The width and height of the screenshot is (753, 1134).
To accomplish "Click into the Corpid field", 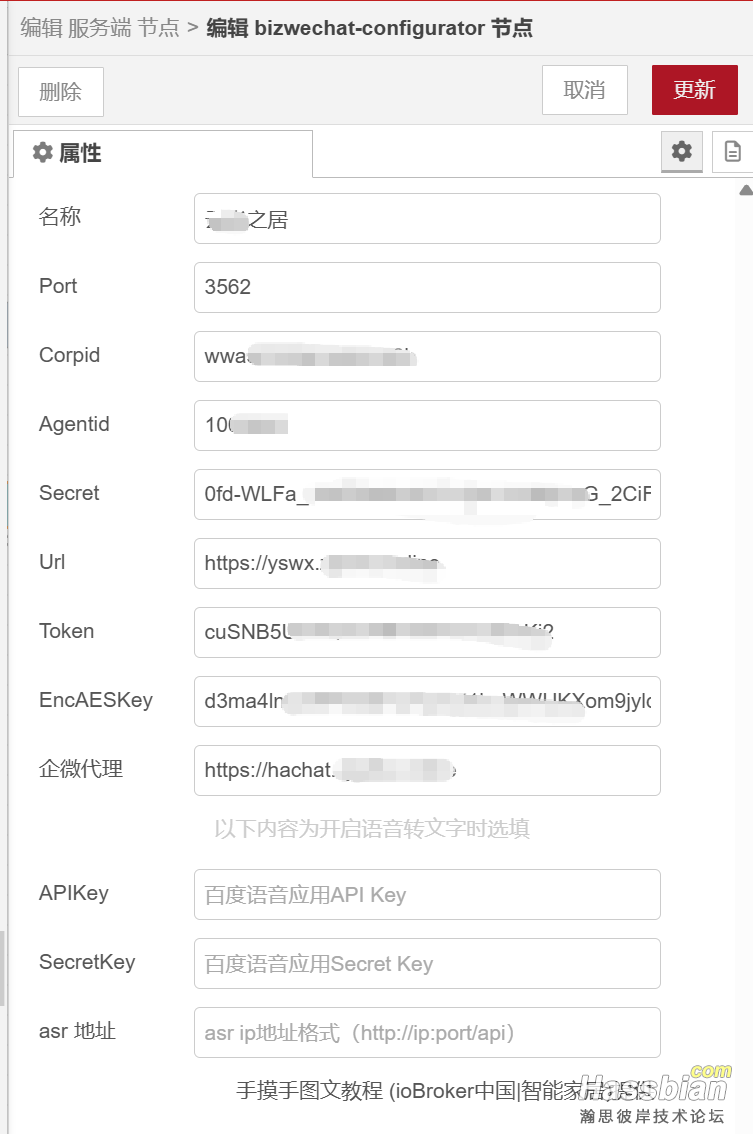I will (427, 357).
